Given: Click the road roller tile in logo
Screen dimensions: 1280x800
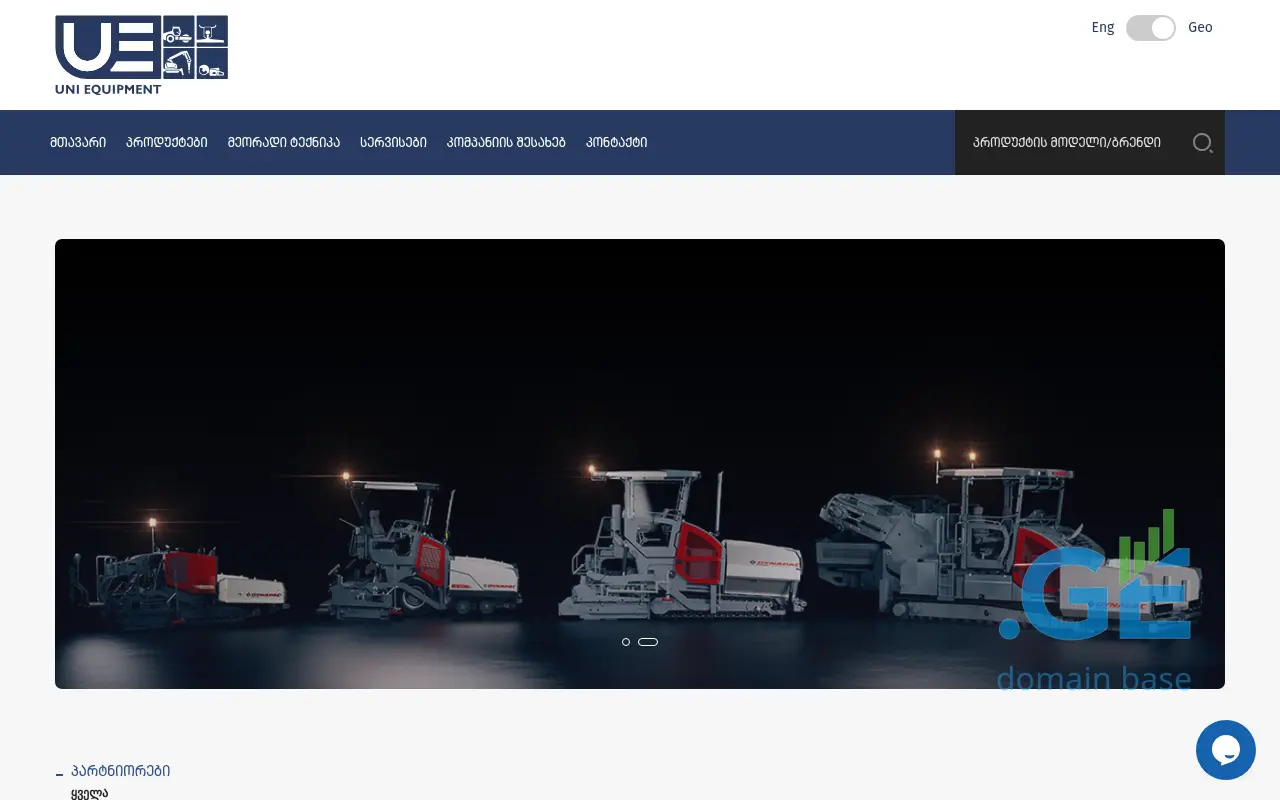Looking at the screenshot, I should [x=178, y=31].
